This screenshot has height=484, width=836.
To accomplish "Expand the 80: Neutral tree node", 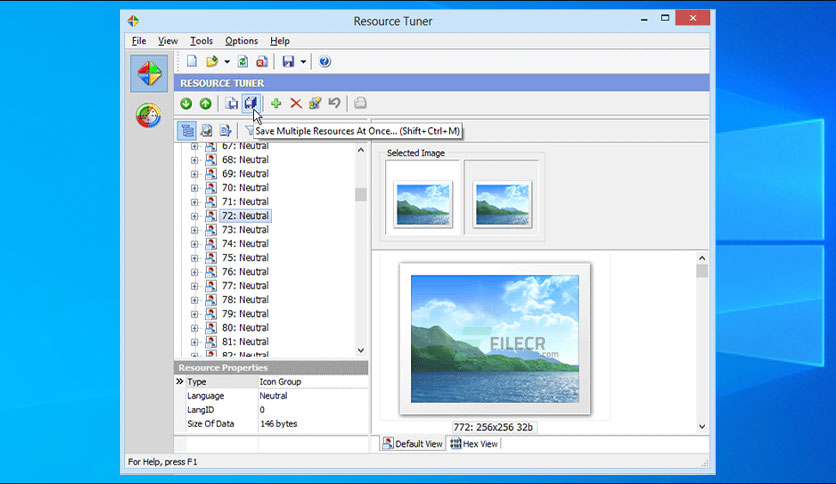I will click(x=195, y=328).
